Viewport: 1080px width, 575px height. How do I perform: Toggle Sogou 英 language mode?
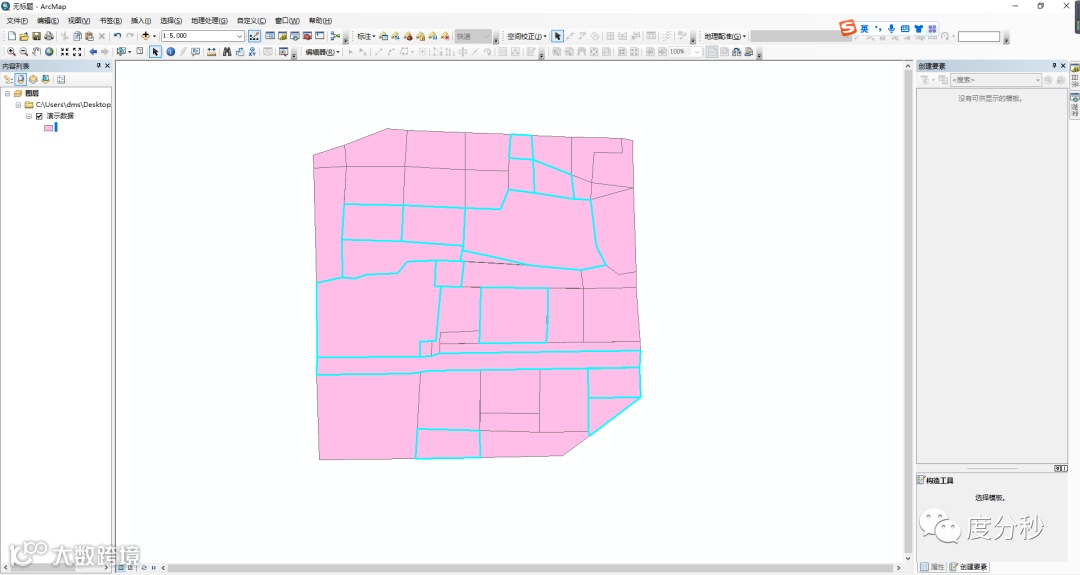tap(864, 29)
